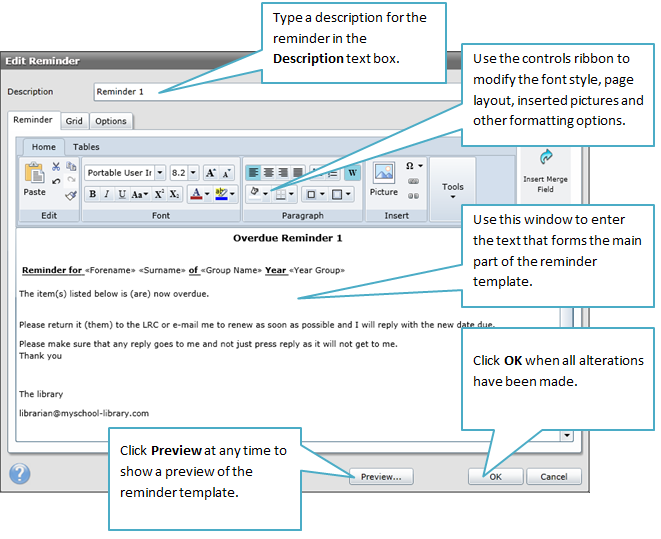This screenshot has height=539, width=661.
Task: Toggle Underline formatting
Action: (x=120, y=194)
